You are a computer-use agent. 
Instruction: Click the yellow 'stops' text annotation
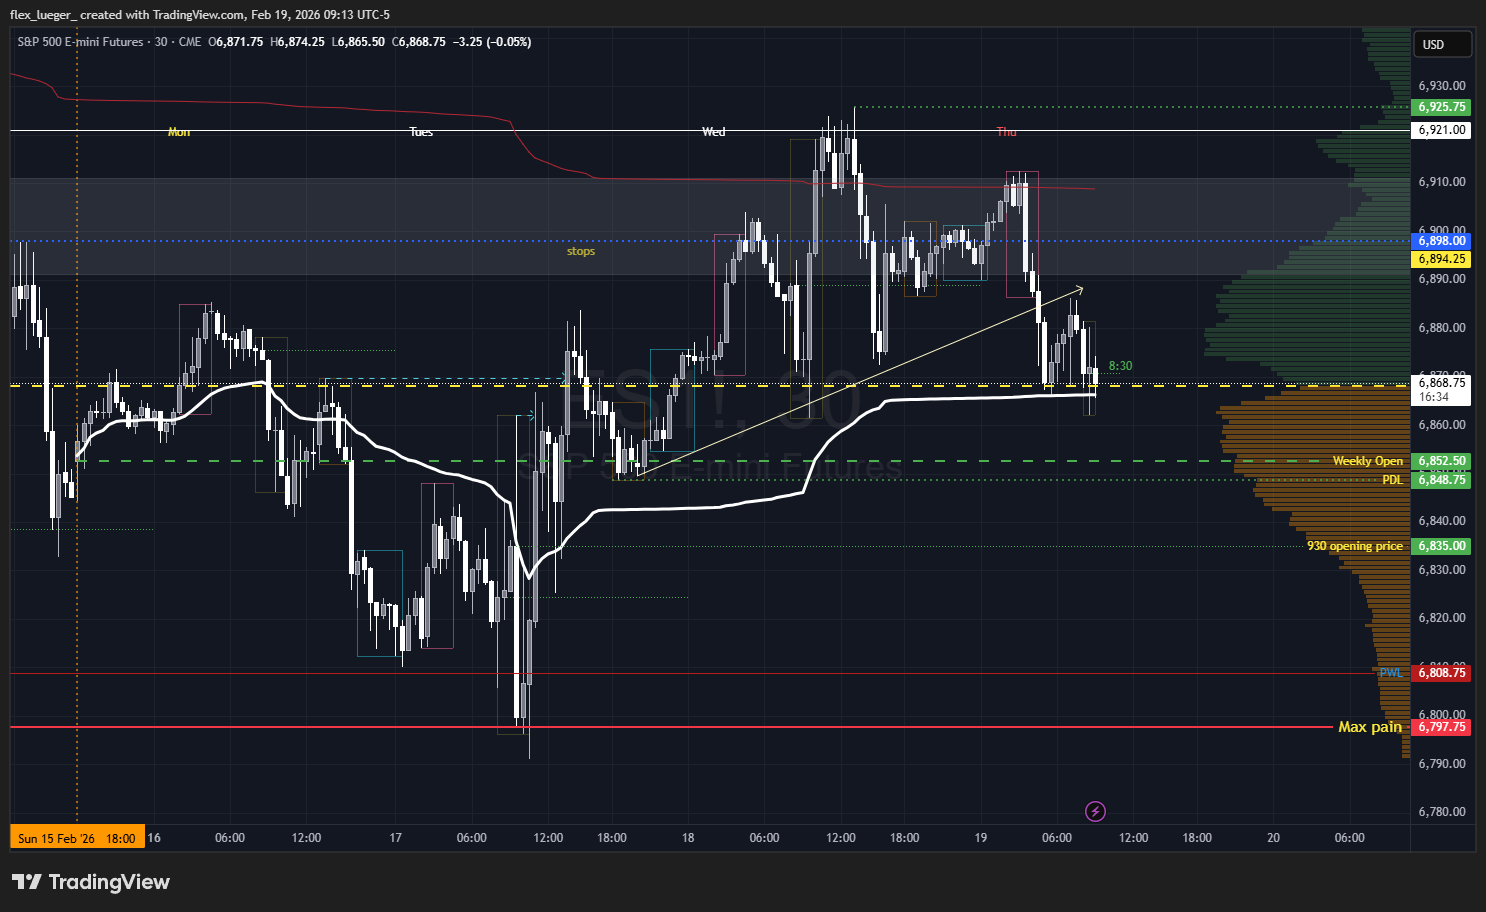coord(580,251)
